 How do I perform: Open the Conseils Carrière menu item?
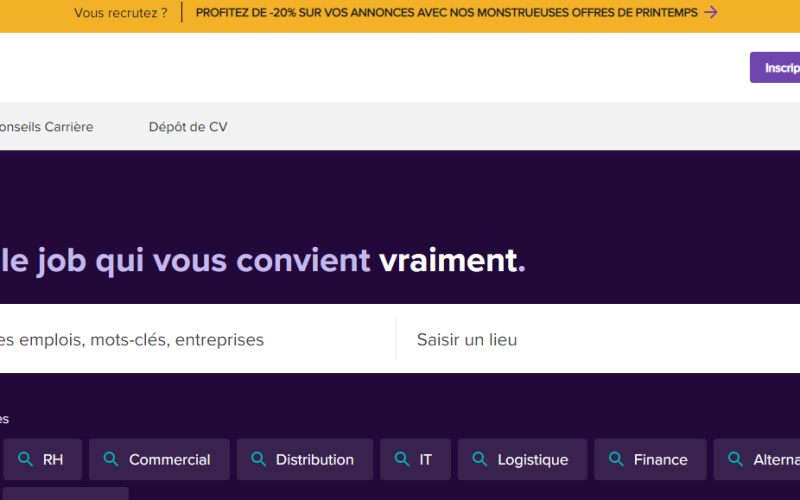click(x=46, y=127)
